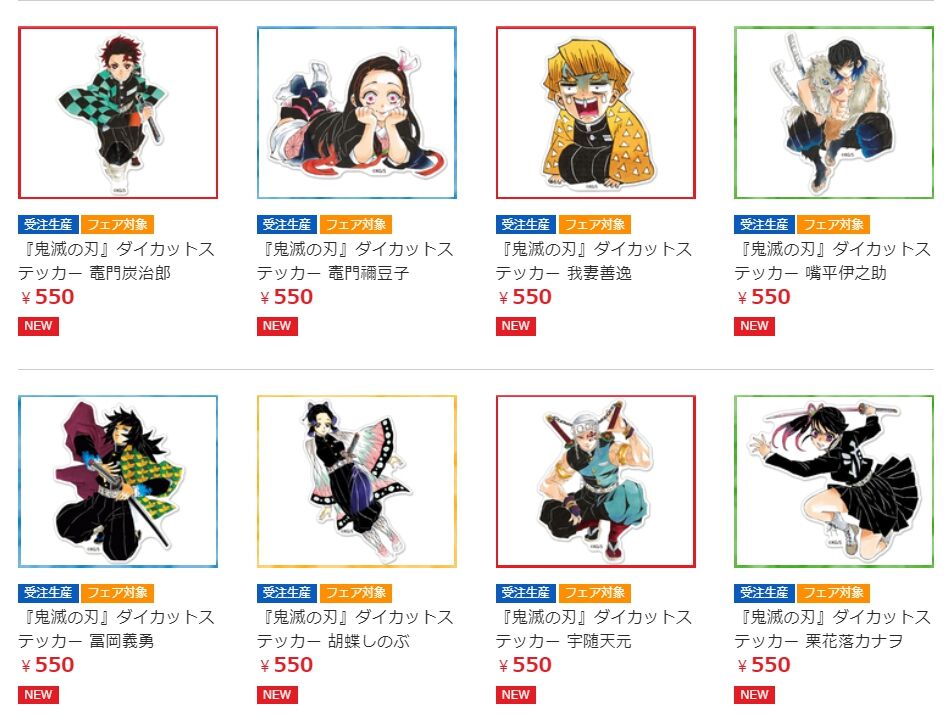Open the 冨岡義勇 product title link
The height and width of the screenshot is (725, 945).
117,629
